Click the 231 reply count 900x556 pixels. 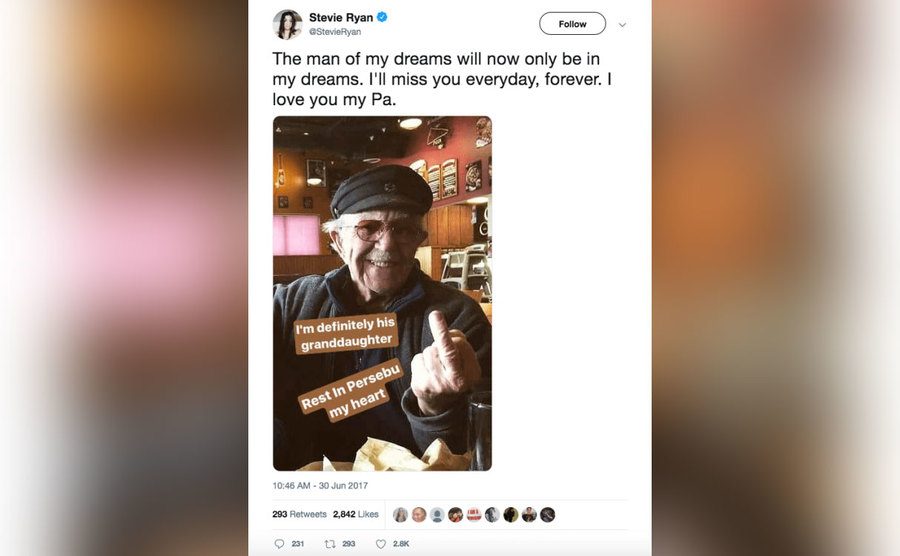pyautogui.click(x=296, y=544)
